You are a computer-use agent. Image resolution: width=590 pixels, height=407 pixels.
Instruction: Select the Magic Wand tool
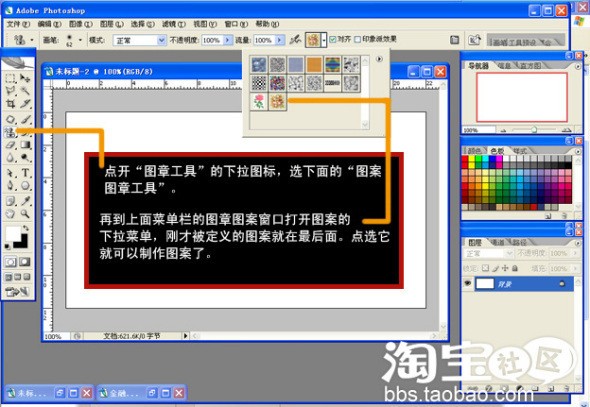[x=25, y=91]
